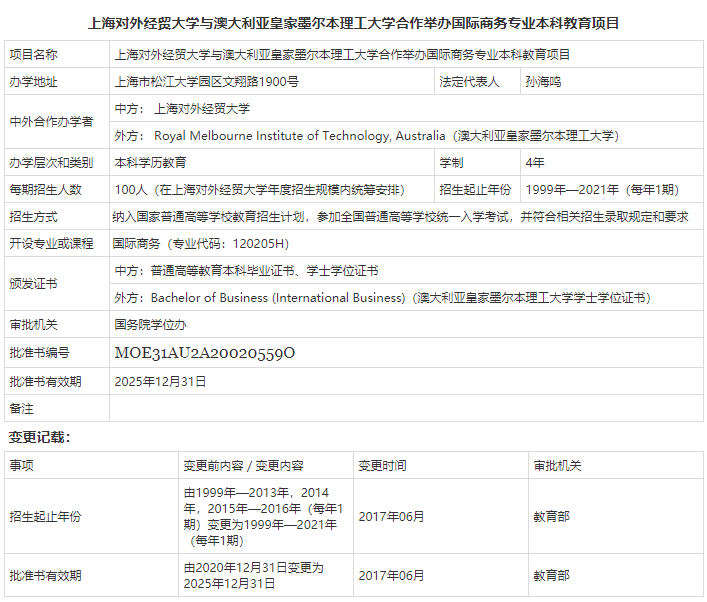Click the 国际商务 (专业代码: 120205H) value
Image resolution: width=707 pixels, height=602 pixels.
click(x=201, y=244)
